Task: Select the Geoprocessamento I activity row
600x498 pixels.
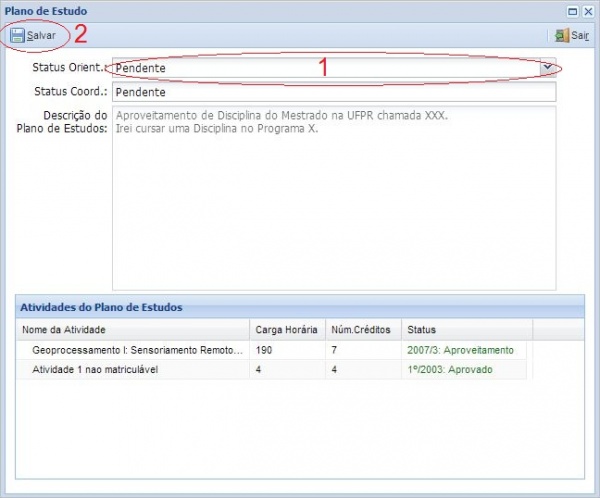Action: click(x=137, y=350)
